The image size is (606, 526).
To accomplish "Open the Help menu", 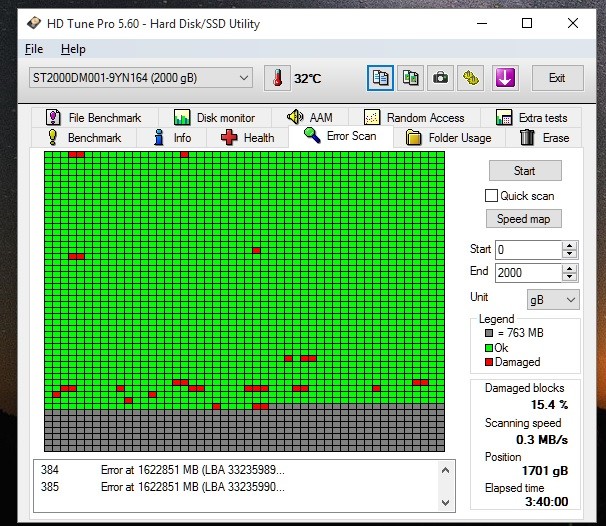I will (73, 49).
